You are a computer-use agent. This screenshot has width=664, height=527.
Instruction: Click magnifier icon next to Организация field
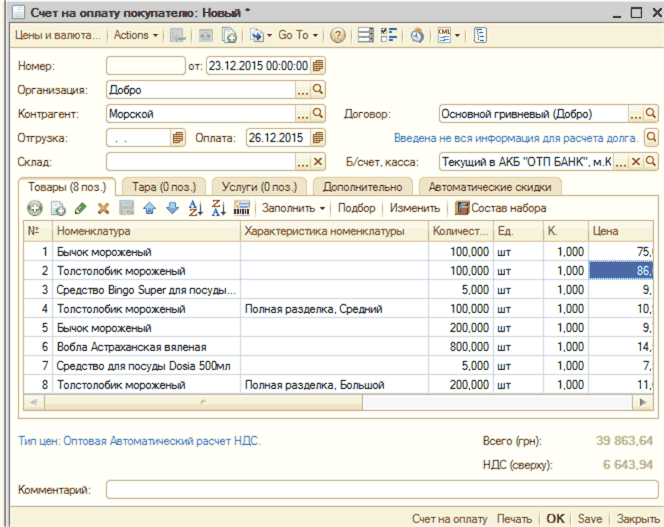click(319, 90)
